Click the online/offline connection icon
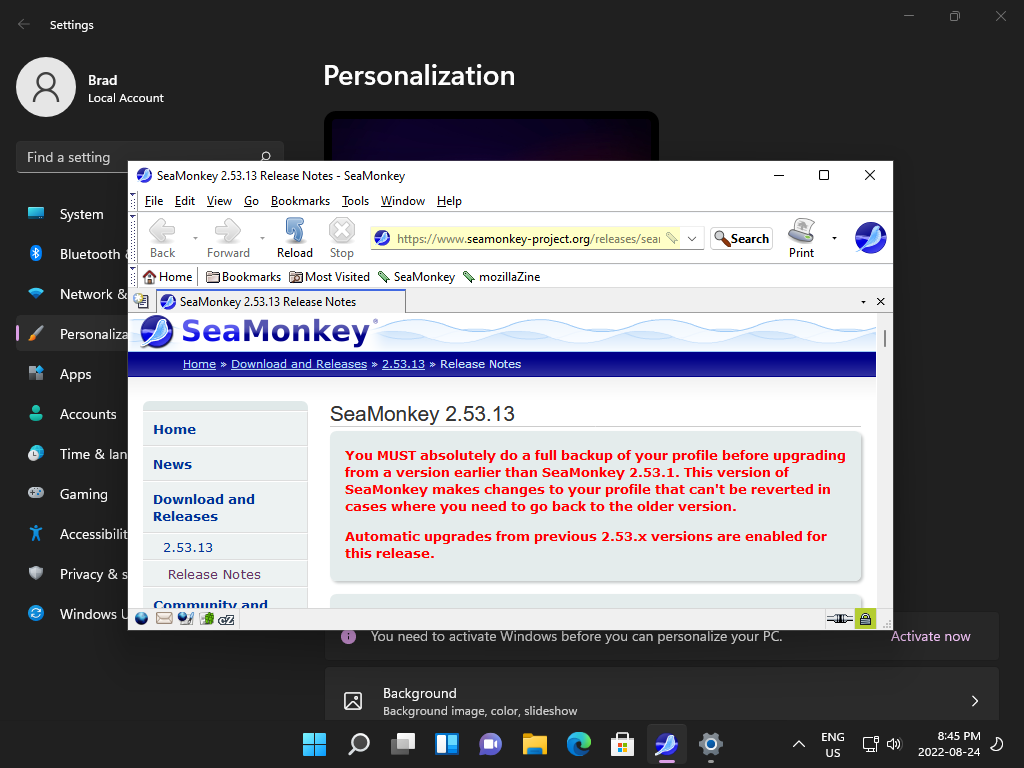This screenshot has height=768, width=1024. coord(839,618)
